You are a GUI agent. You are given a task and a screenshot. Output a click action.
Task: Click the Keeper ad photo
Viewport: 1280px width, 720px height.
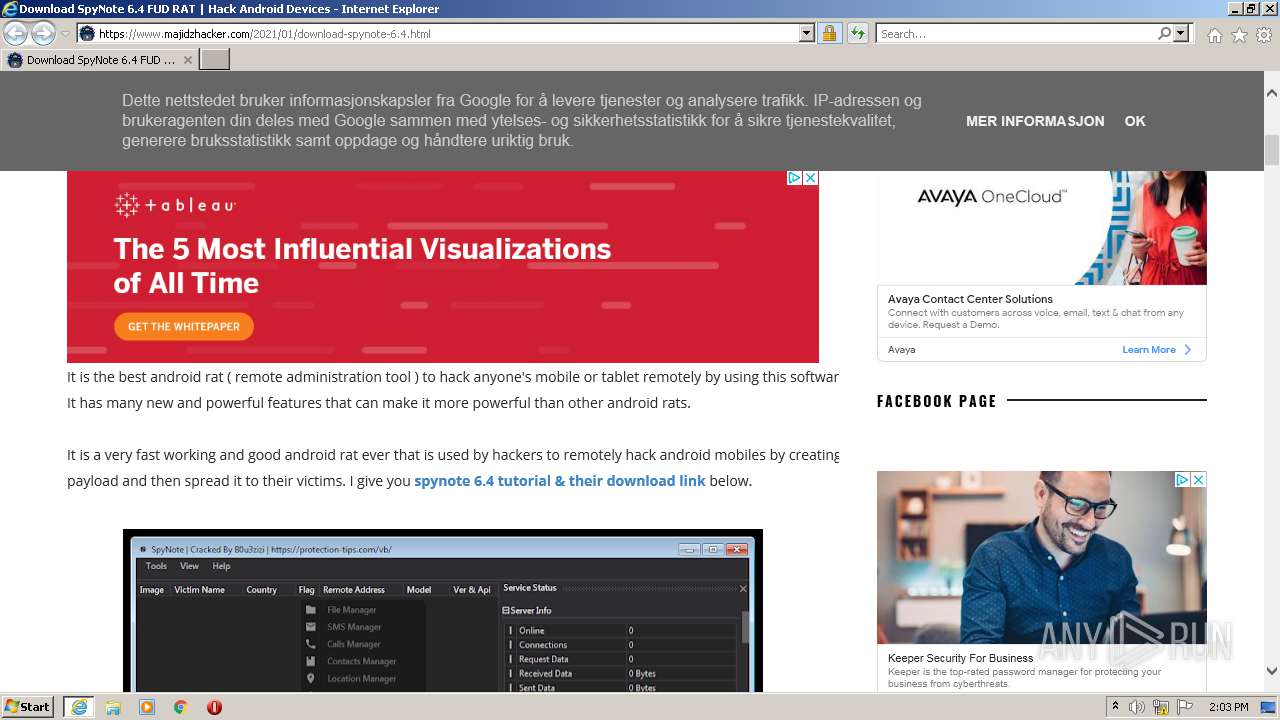click(x=1042, y=557)
